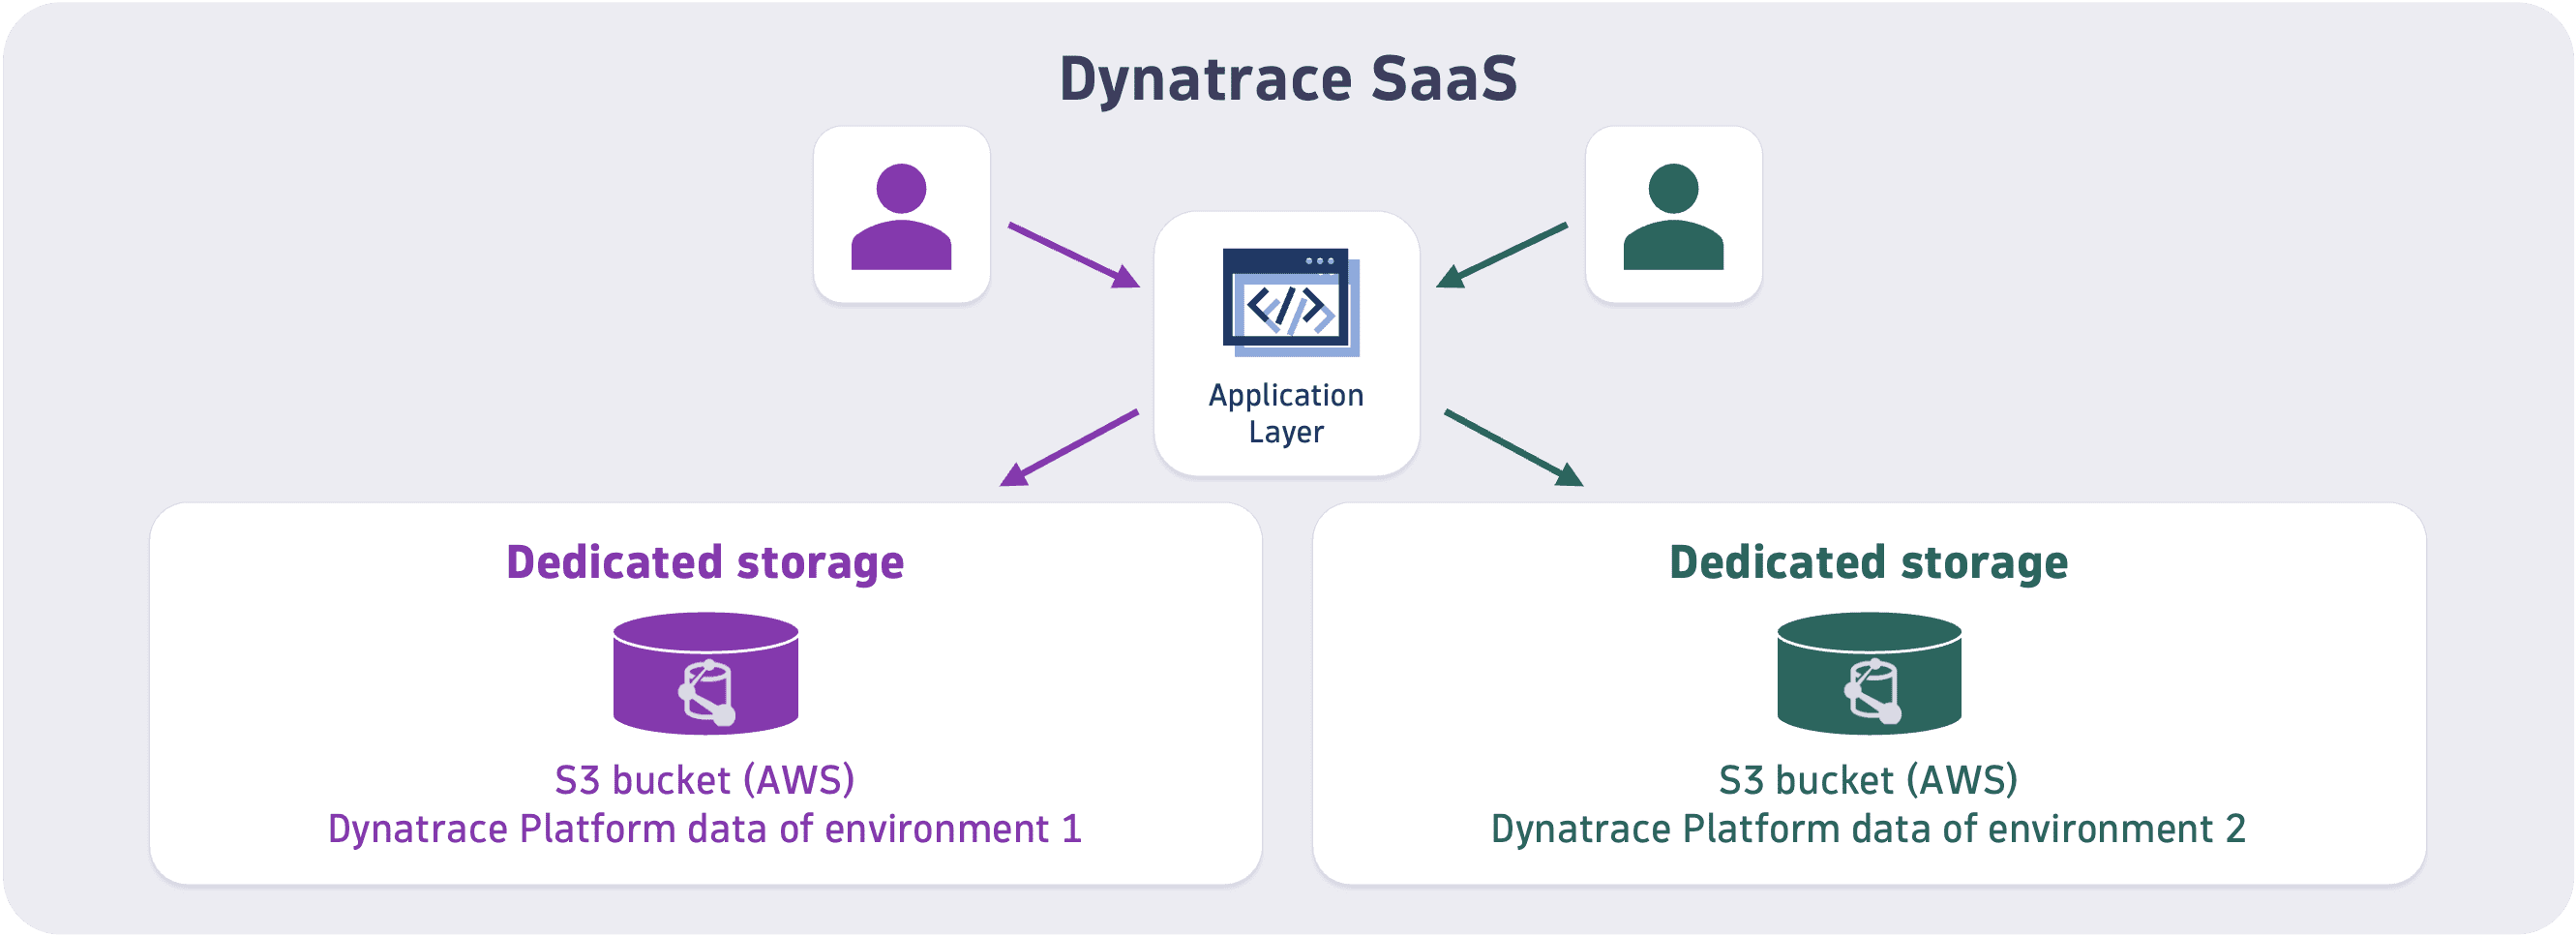The width and height of the screenshot is (2576, 936).
Task: Click the purple user icon
Action: coord(900,216)
